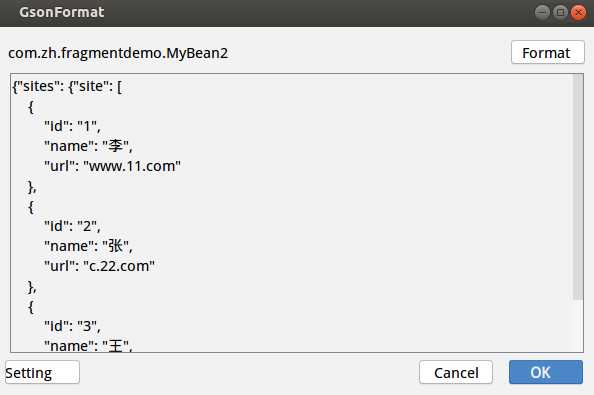This screenshot has width=594, height=395.
Task: Cancel the GsonFormat dialog
Action: [x=456, y=372]
